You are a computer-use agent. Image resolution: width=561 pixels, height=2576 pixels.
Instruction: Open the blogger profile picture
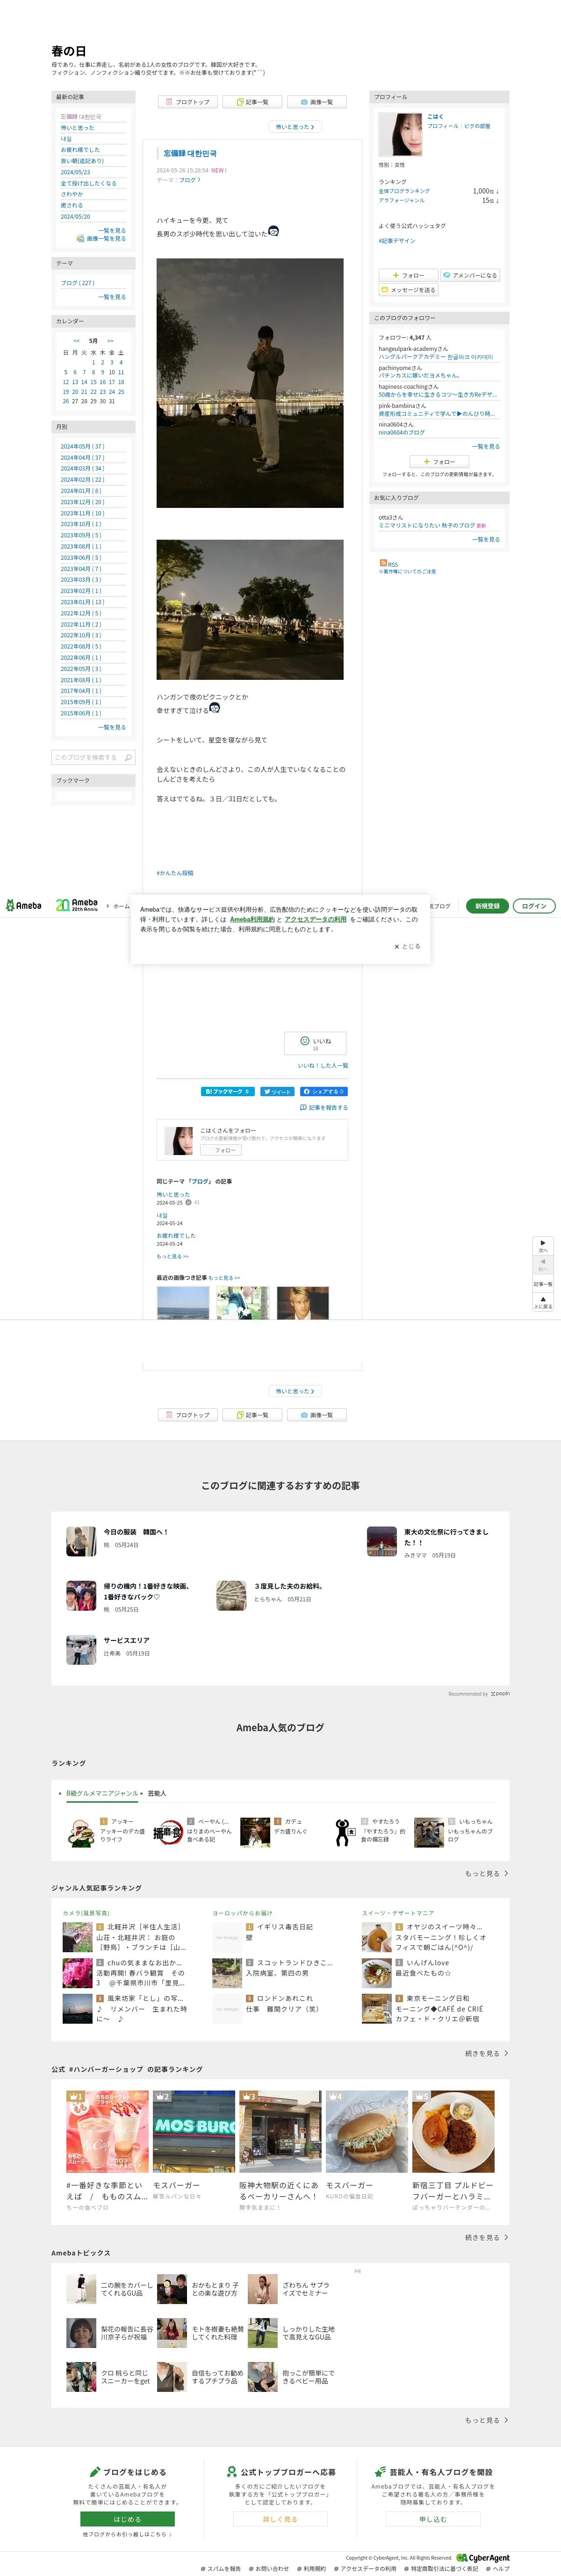click(400, 135)
